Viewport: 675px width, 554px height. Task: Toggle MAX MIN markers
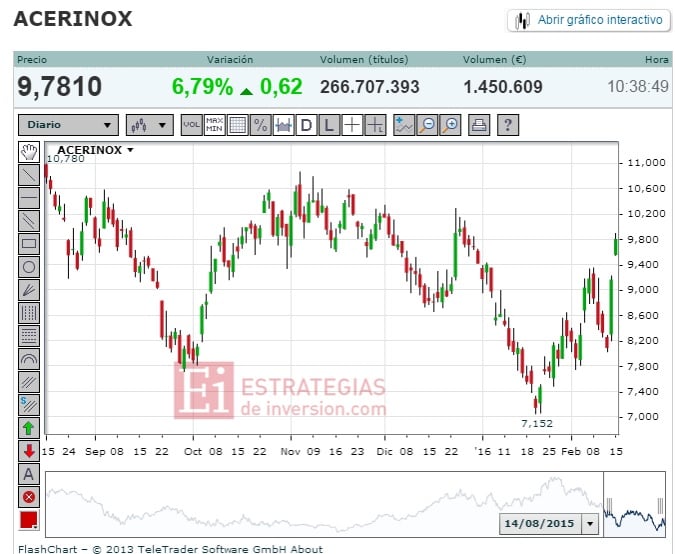[214, 125]
